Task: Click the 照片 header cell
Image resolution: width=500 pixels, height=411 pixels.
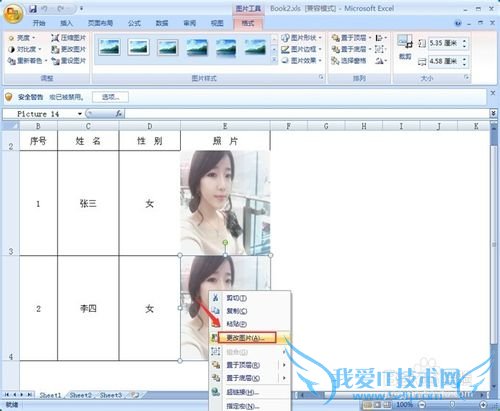Action: (225, 141)
